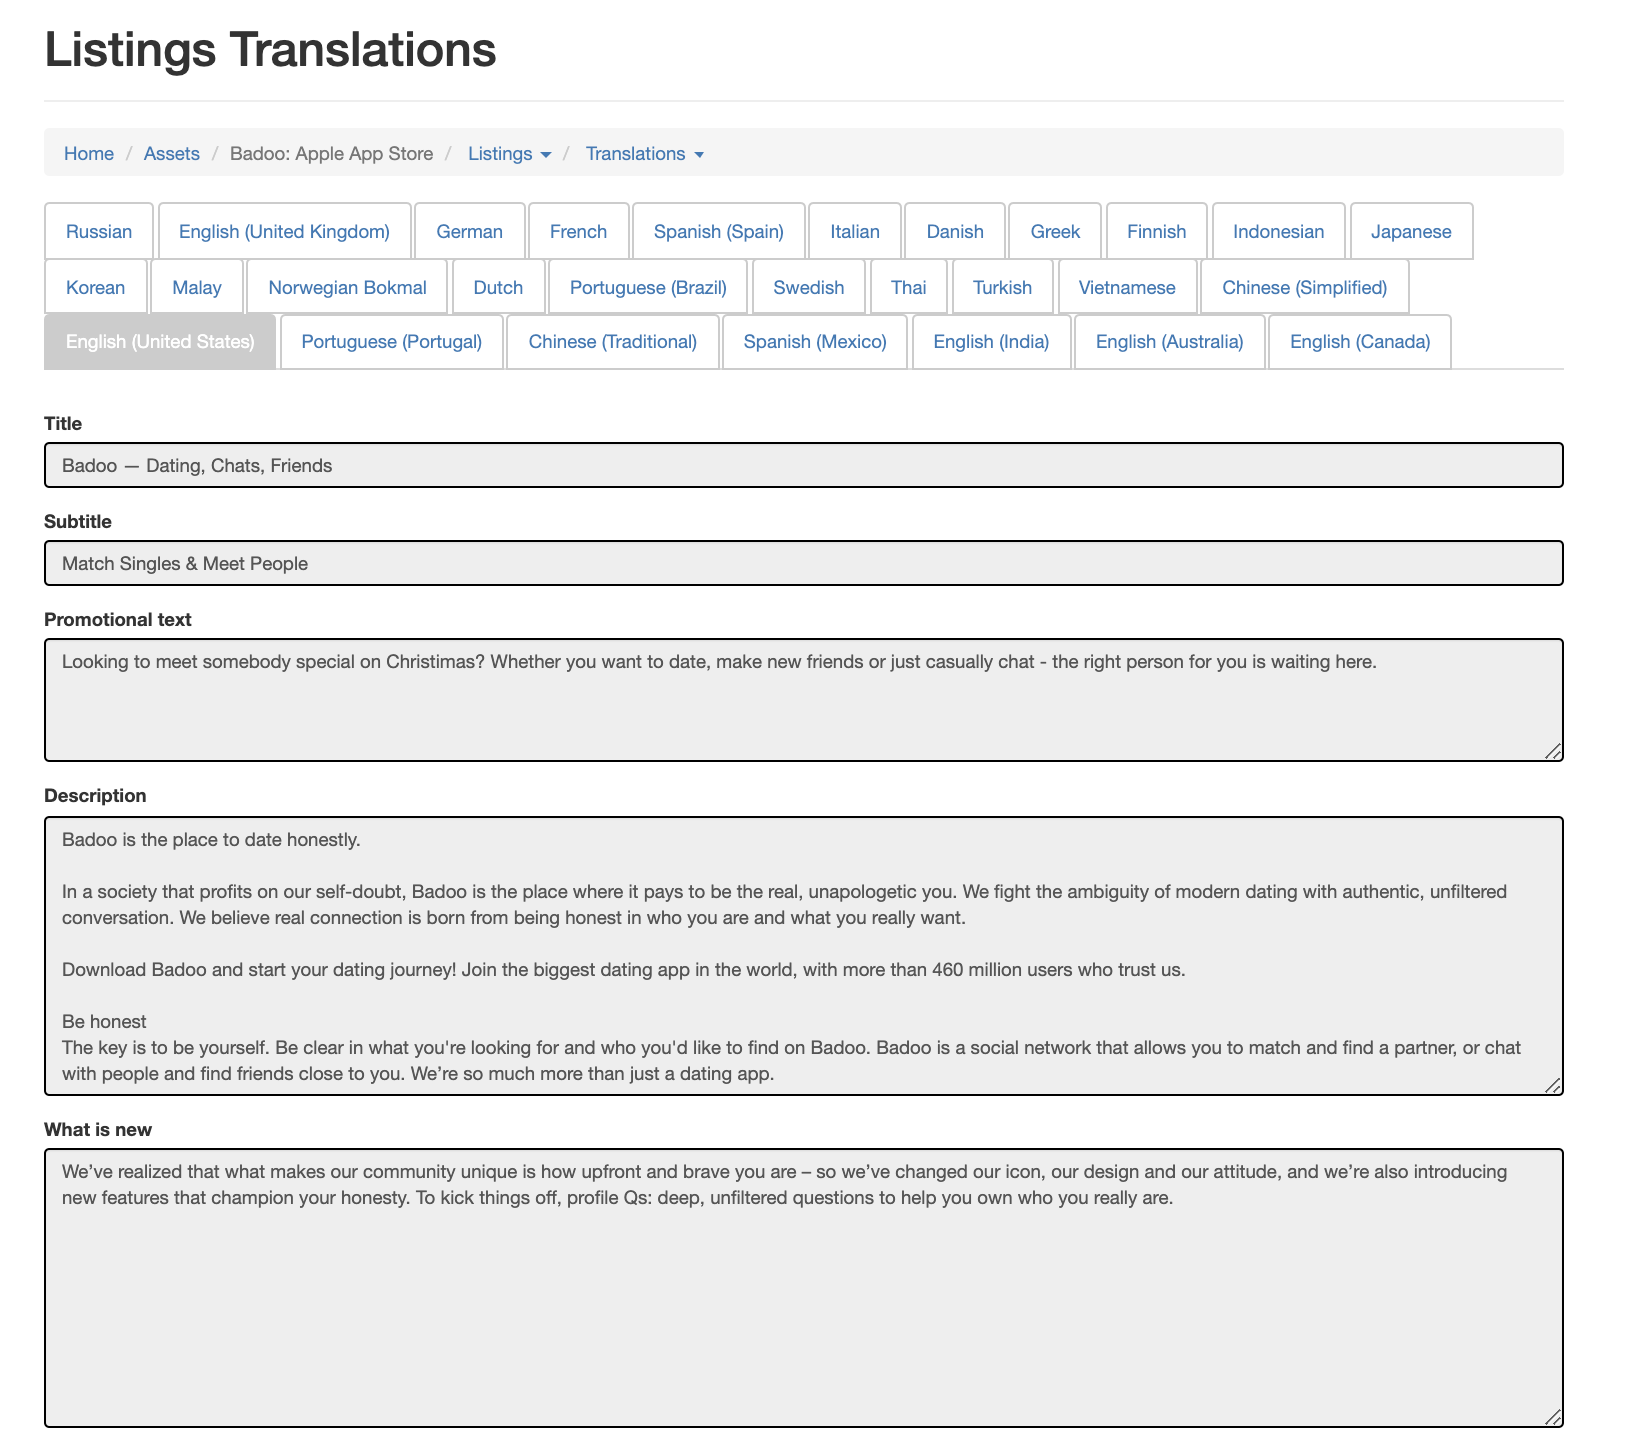Select the Greek tab
The height and width of the screenshot is (1444, 1644).
pyautogui.click(x=1056, y=231)
